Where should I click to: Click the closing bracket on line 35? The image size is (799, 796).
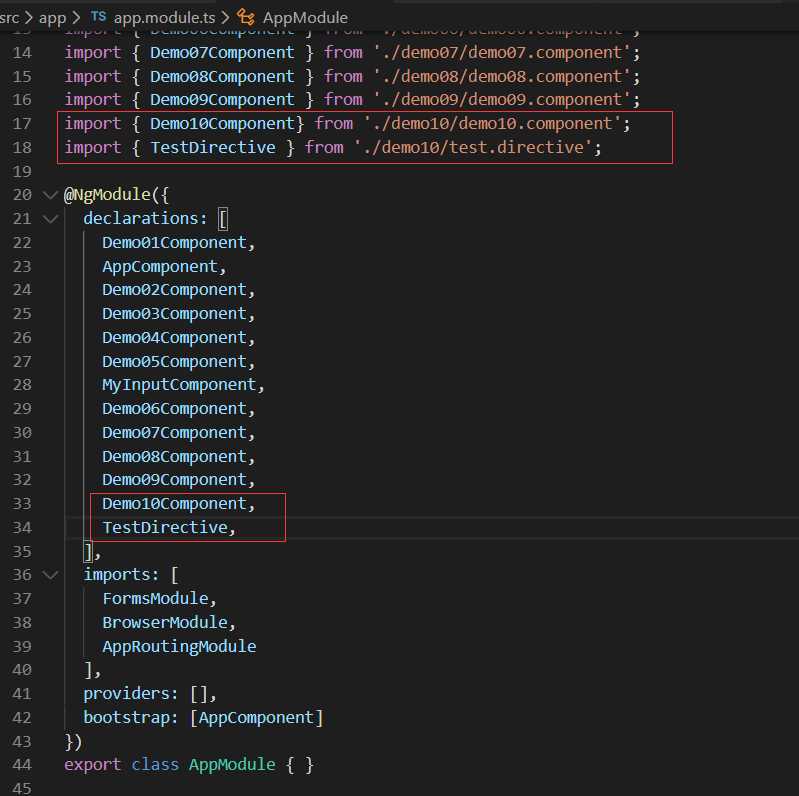pos(89,552)
